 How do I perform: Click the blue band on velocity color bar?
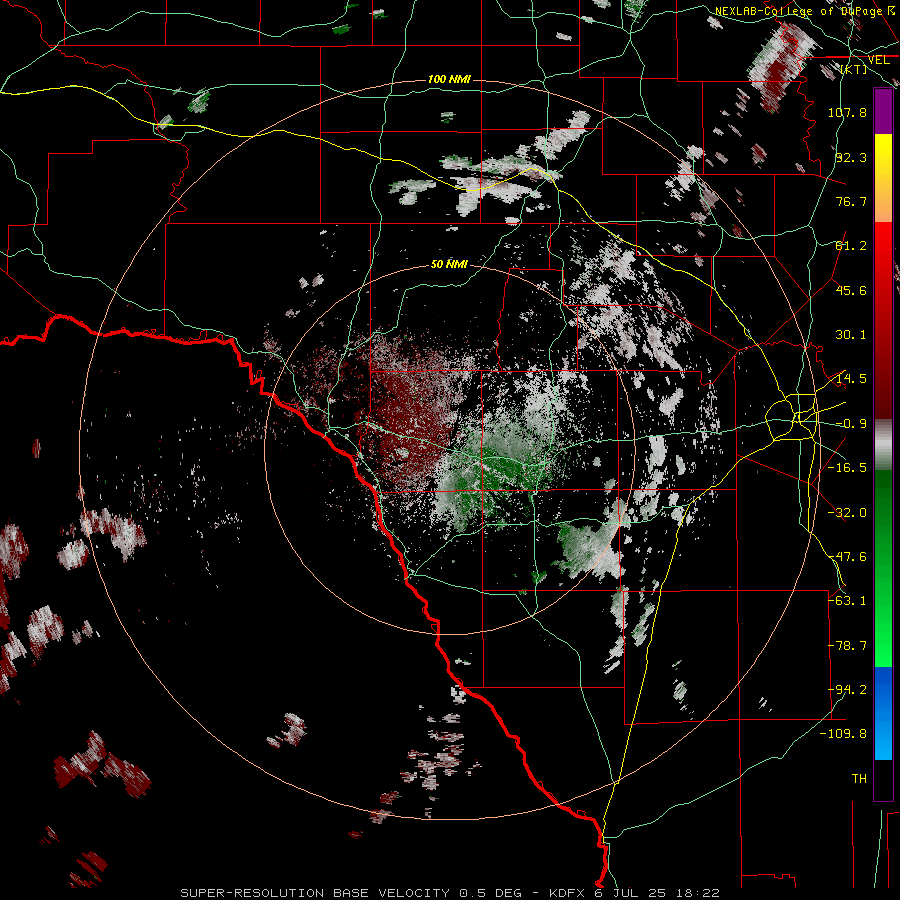883,713
